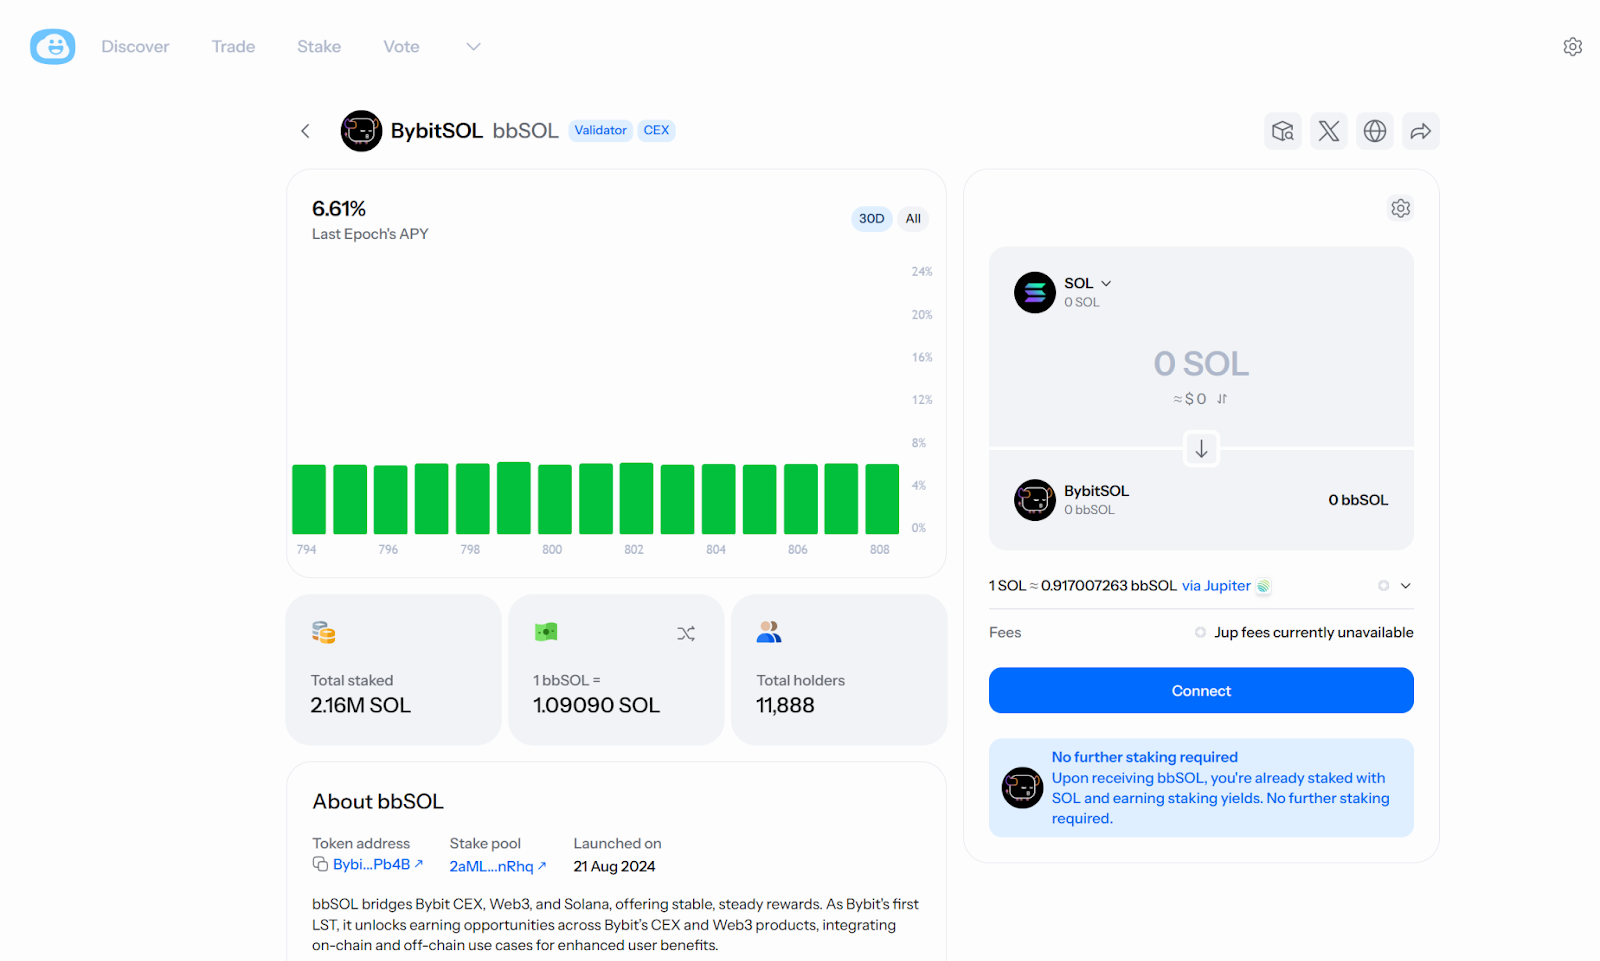Image resolution: width=1600 pixels, height=961 pixels.
Task: Click the Total holders people icon
Action: point(769,632)
